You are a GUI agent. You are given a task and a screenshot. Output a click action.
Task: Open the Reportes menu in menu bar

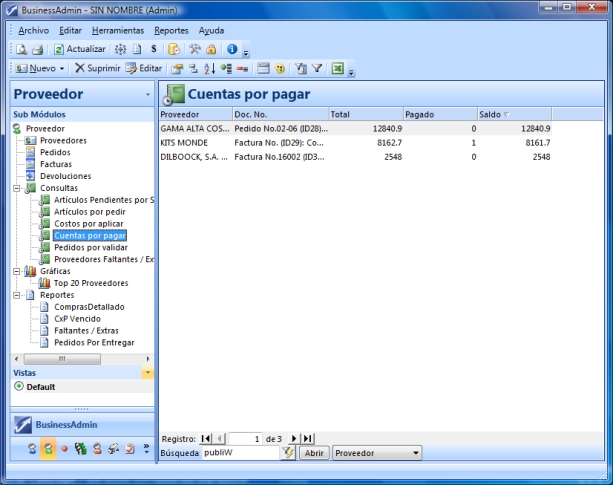tap(171, 31)
